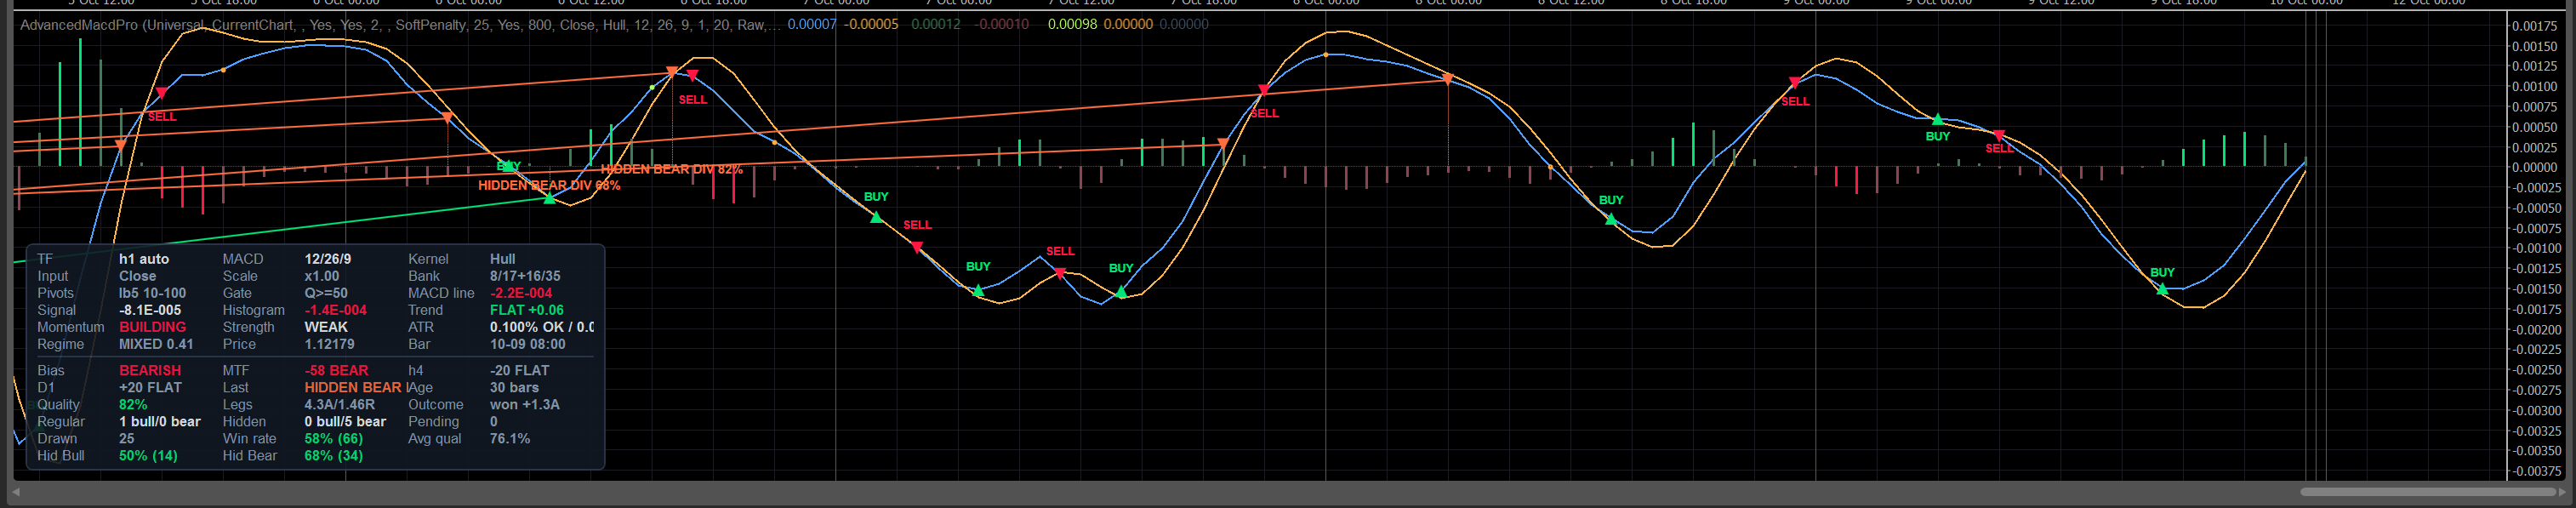Viewport: 2576px width, 508px height.
Task: Click the 'h1 auto' TF value
Action: 144,259
